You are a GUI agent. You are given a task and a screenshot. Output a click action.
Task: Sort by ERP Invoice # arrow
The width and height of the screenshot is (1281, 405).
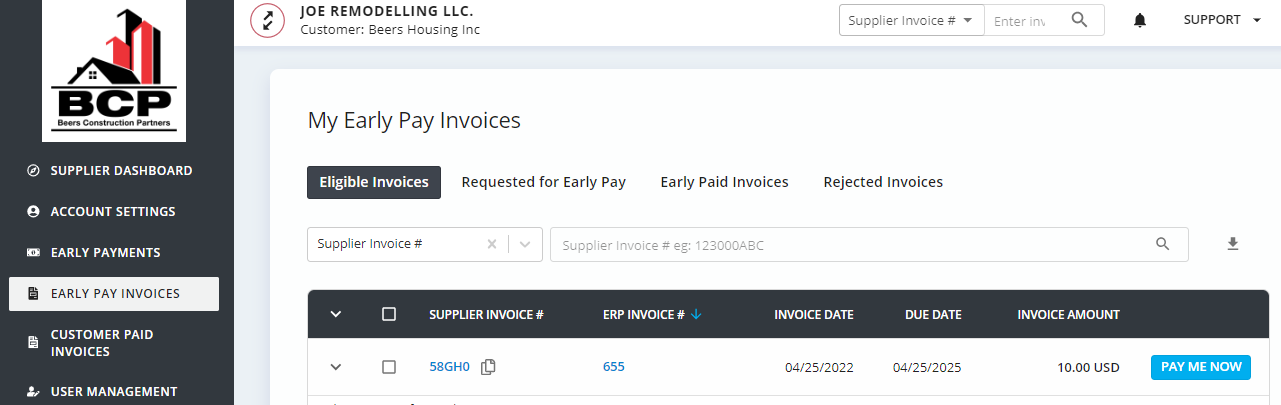click(x=696, y=315)
